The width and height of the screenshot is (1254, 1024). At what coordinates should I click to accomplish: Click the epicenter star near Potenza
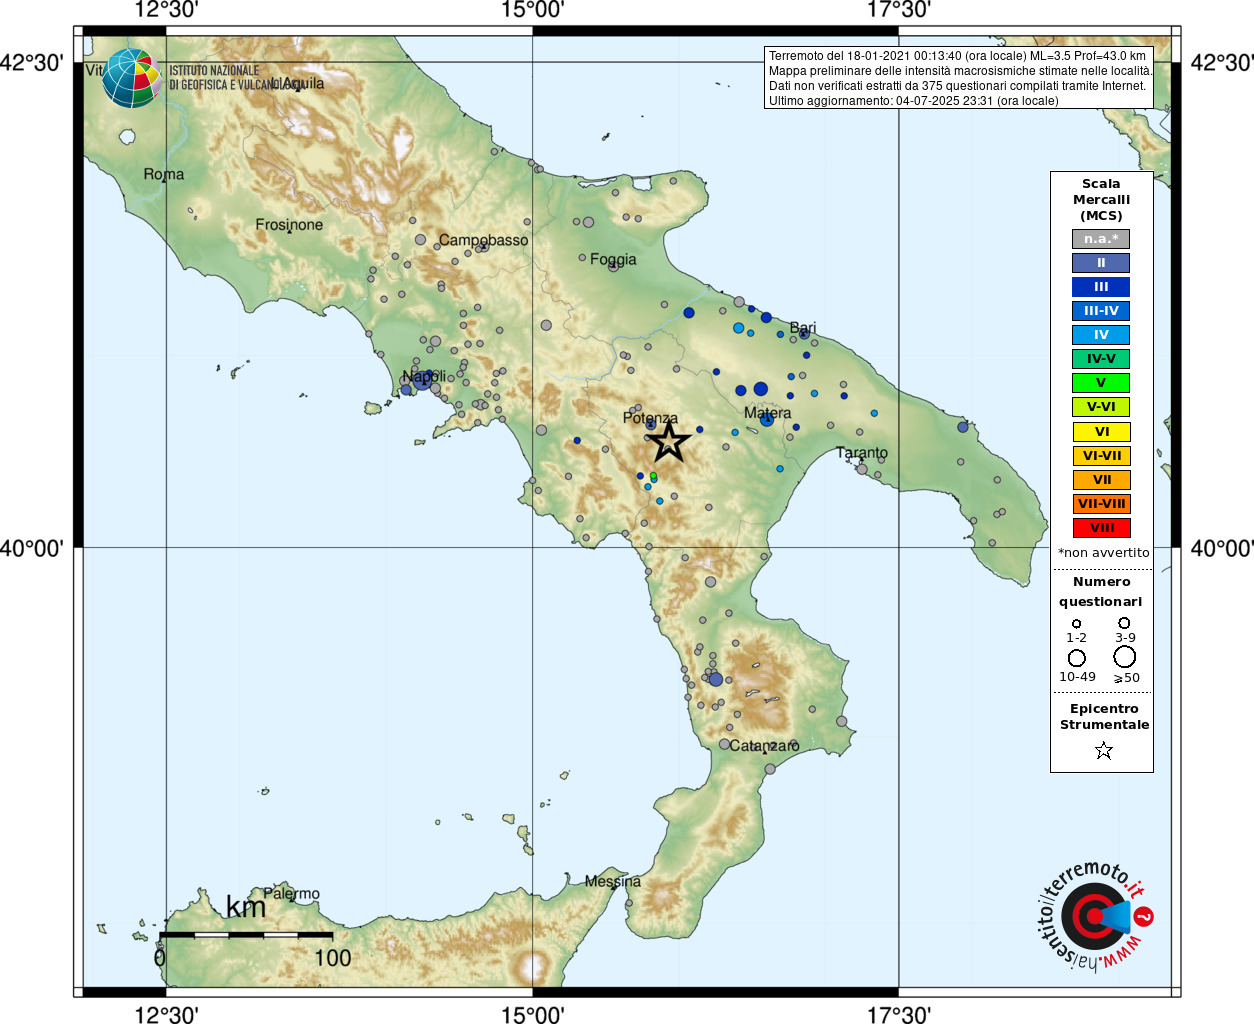pyautogui.click(x=669, y=441)
